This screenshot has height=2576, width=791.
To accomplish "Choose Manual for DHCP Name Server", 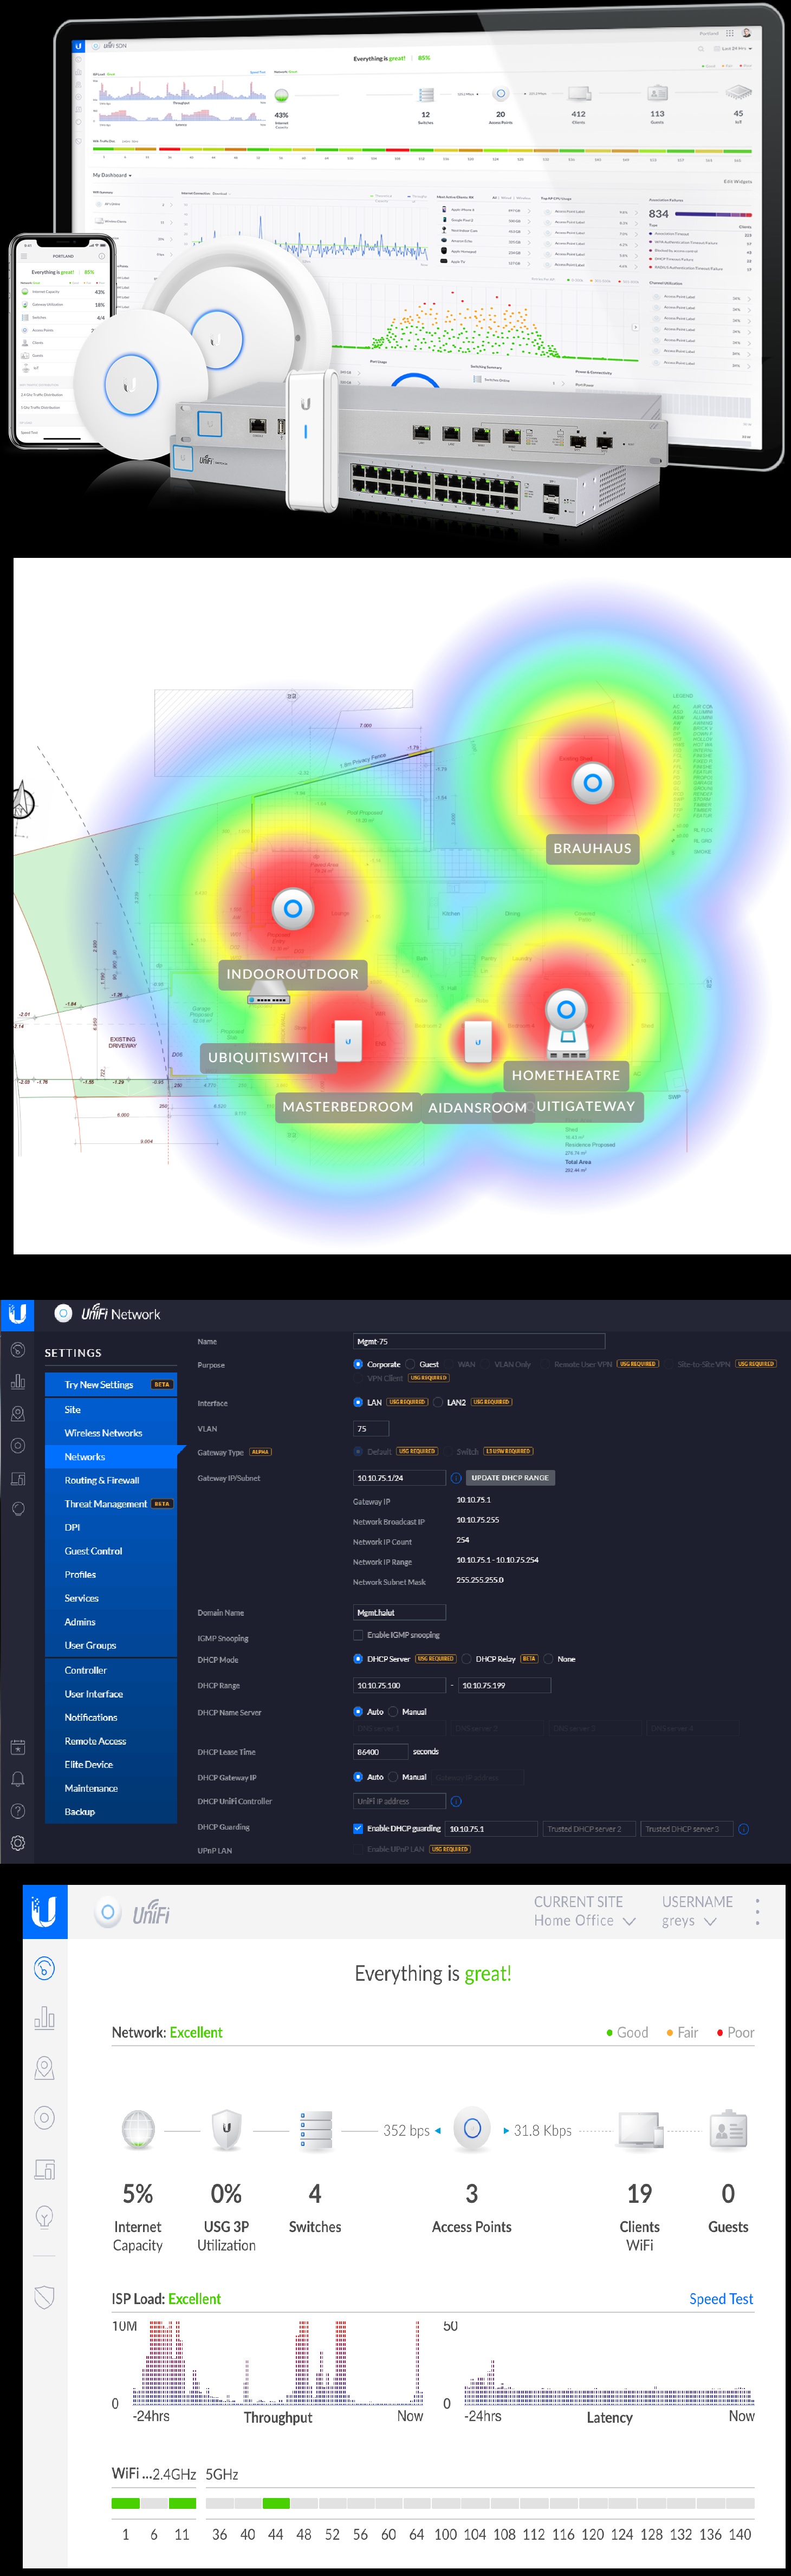I will point(393,1712).
